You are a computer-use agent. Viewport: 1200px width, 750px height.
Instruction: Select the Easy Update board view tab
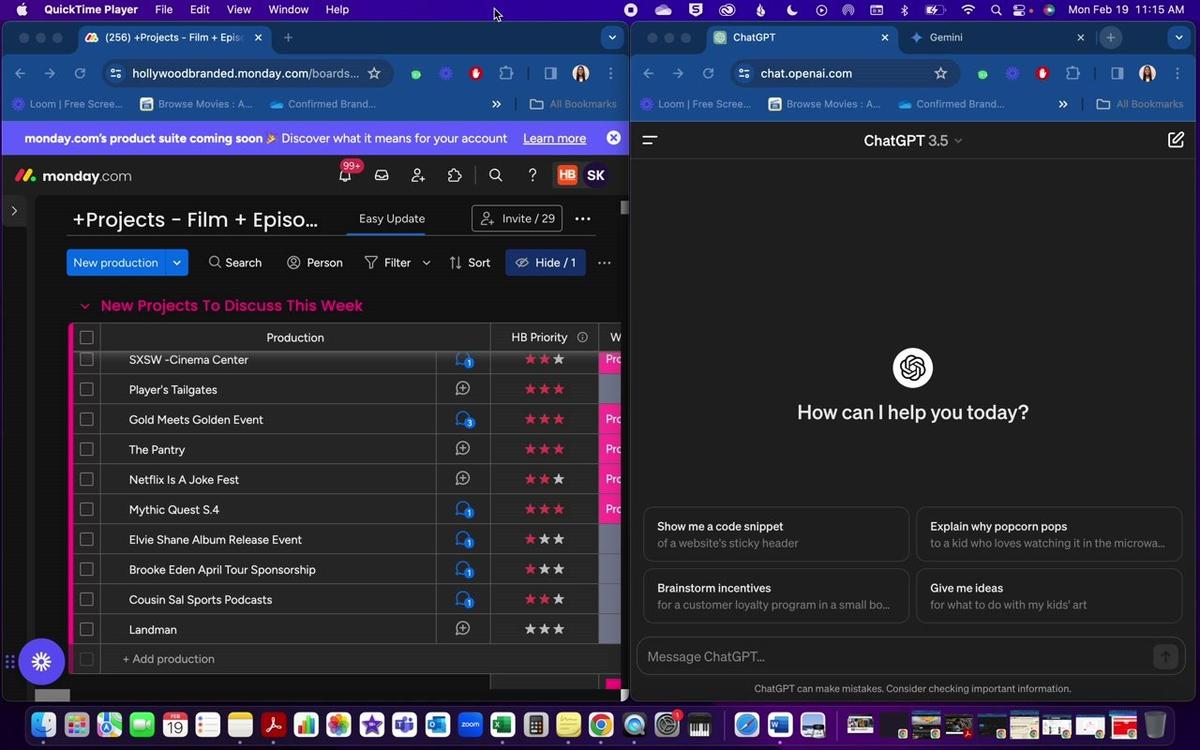point(392,218)
